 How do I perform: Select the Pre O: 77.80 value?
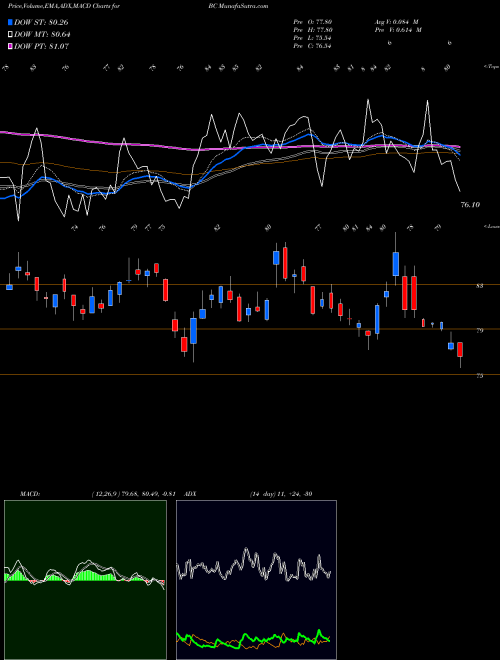[313, 21]
